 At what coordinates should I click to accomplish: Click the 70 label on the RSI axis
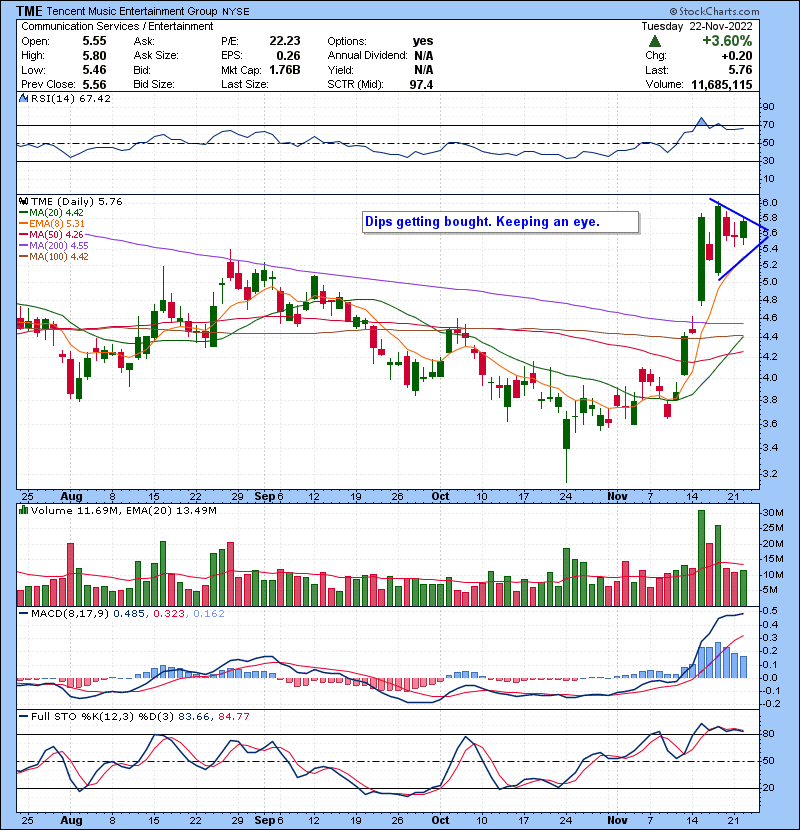[768, 125]
